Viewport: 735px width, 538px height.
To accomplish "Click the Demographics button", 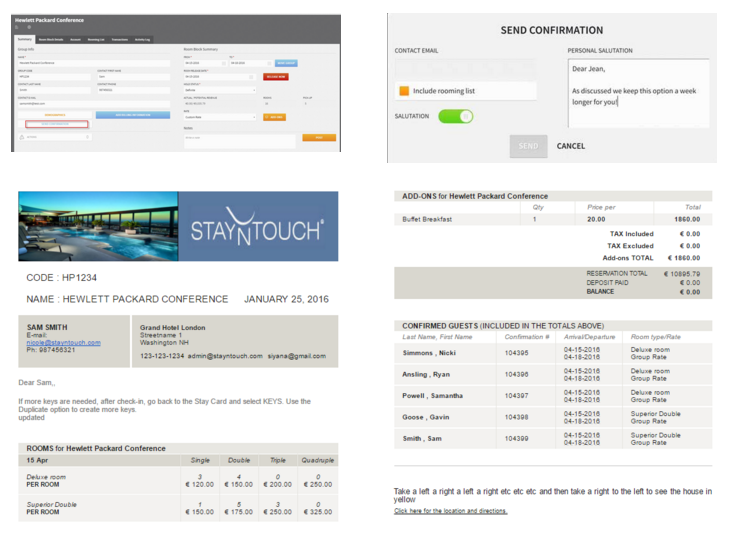I will pos(55,115).
